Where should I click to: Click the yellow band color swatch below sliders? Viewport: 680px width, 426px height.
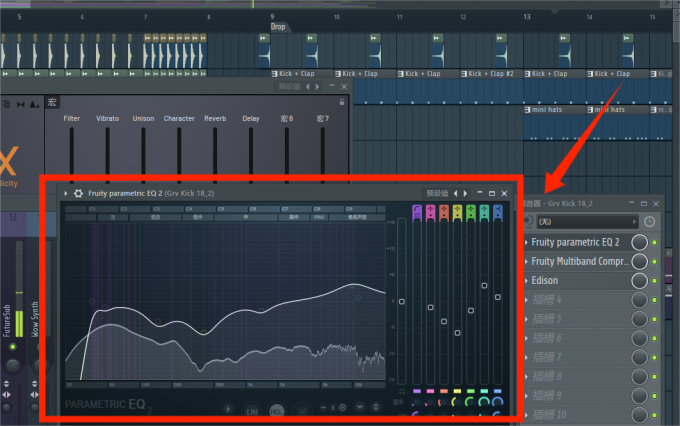(x=457, y=391)
